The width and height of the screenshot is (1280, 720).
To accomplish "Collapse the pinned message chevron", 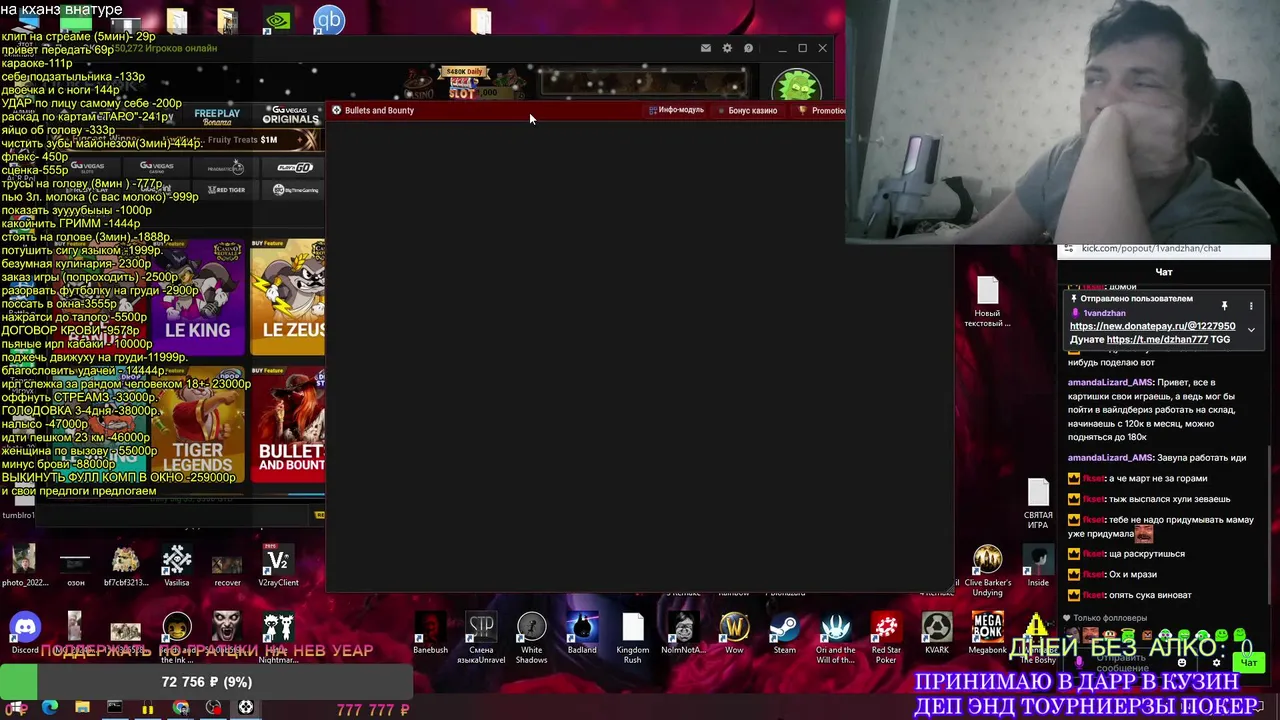I will point(1250,329).
